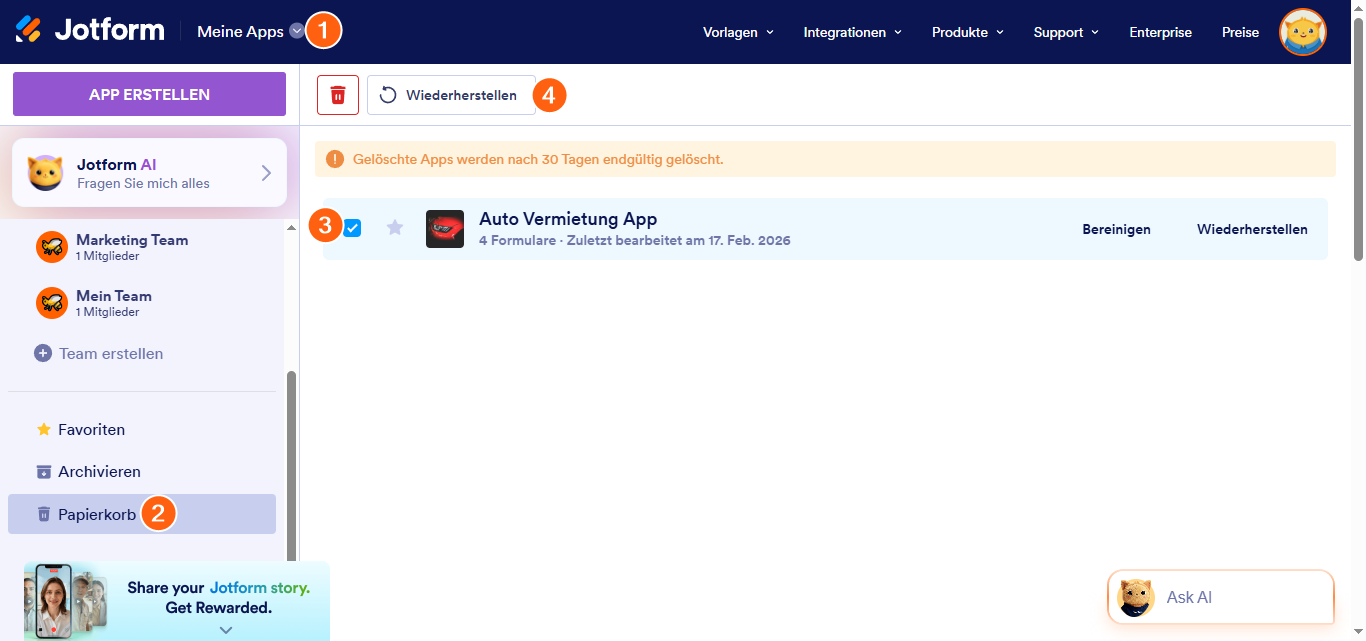
Task: Click the Papierkorb trash can icon
Action: [x=43, y=514]
